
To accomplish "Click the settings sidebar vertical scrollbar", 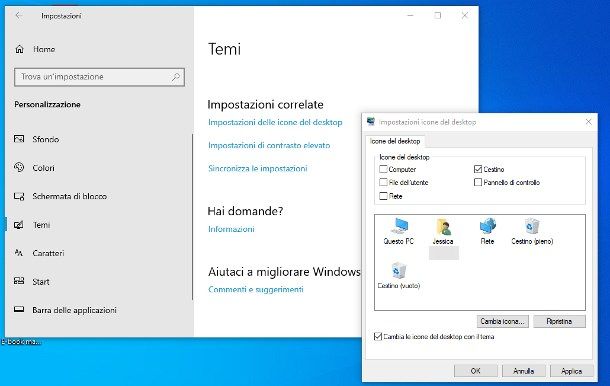I will click(193, 217).
